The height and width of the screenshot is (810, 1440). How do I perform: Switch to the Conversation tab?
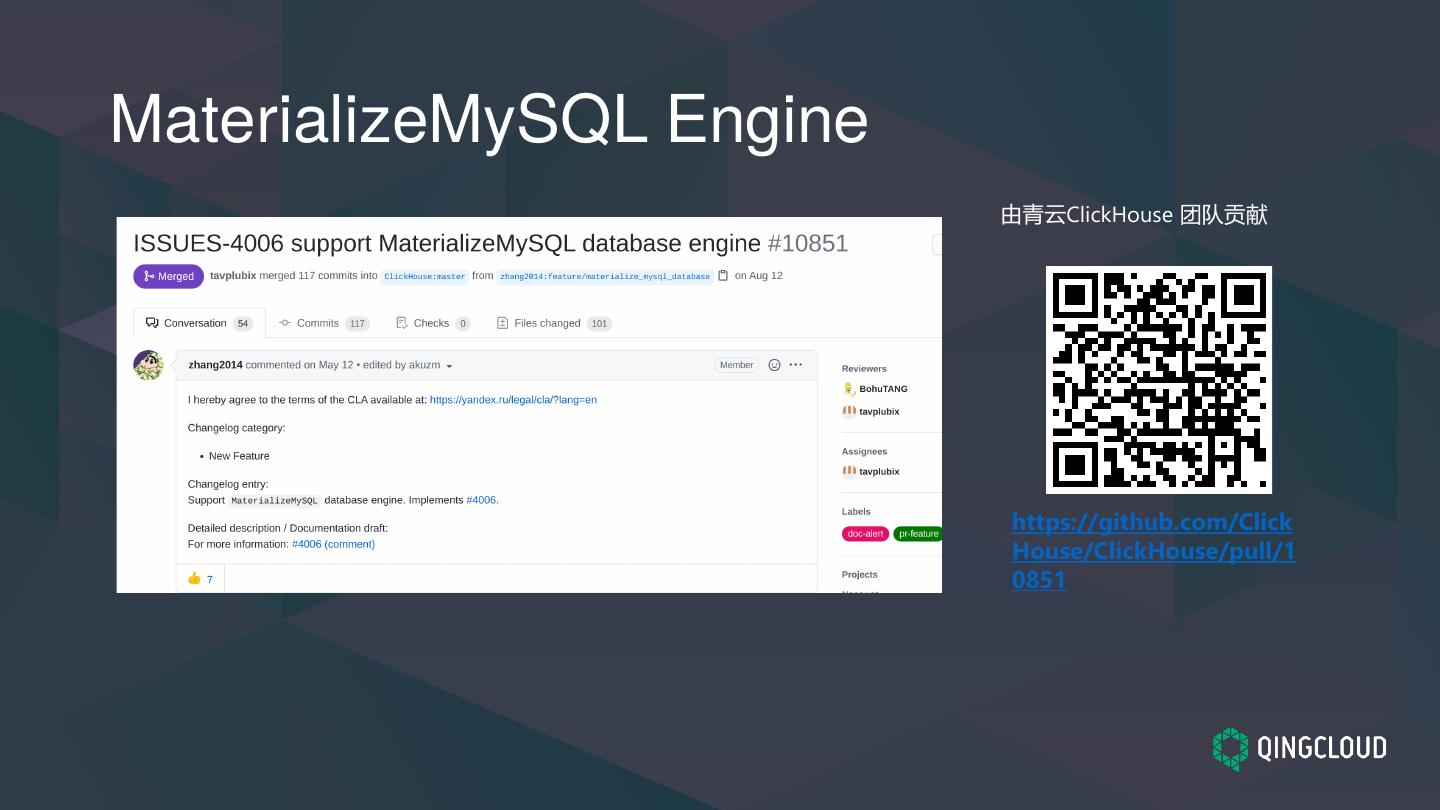pyautogui.click(x=199, y=323)
